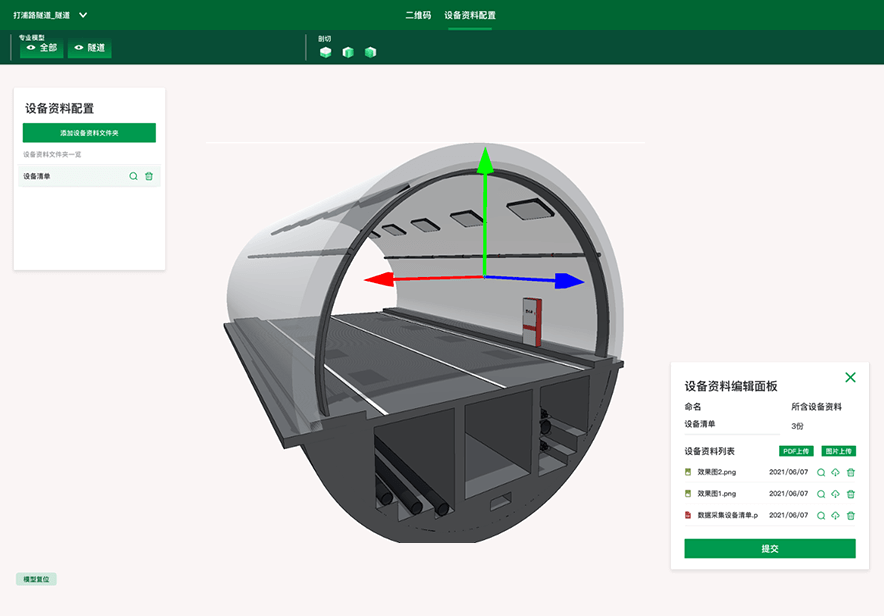Click the 命名 input field containing 设备清单
Screen dimensions: 884x616
(x=730, y=425)
